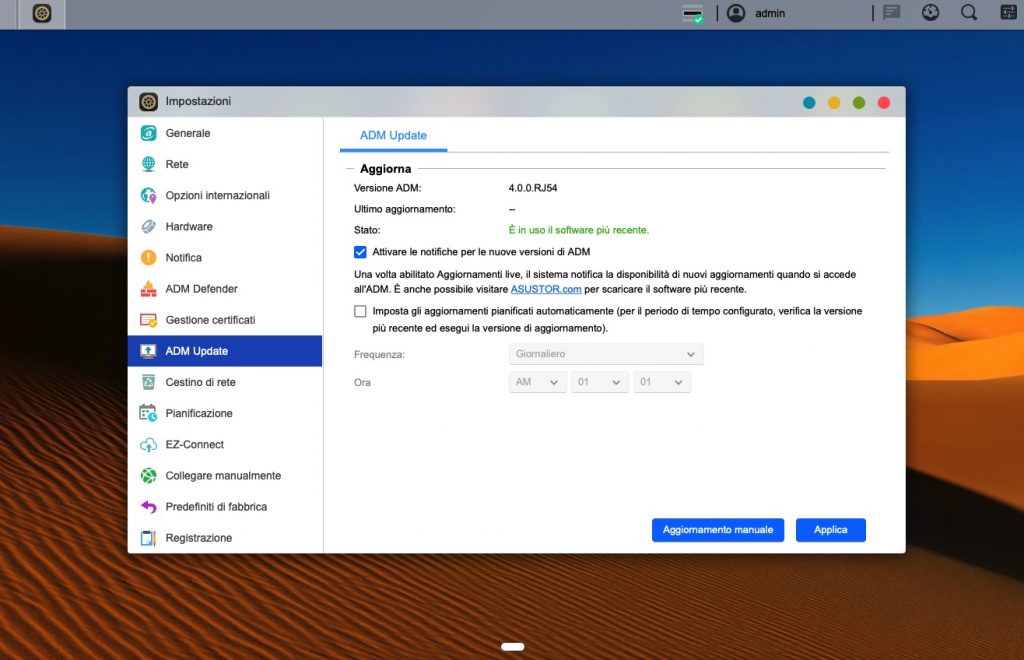Enable automatic scheduled updates checkbox
Image resolution: width=1024 pixels, height=660 pixels.
[361, 311]
